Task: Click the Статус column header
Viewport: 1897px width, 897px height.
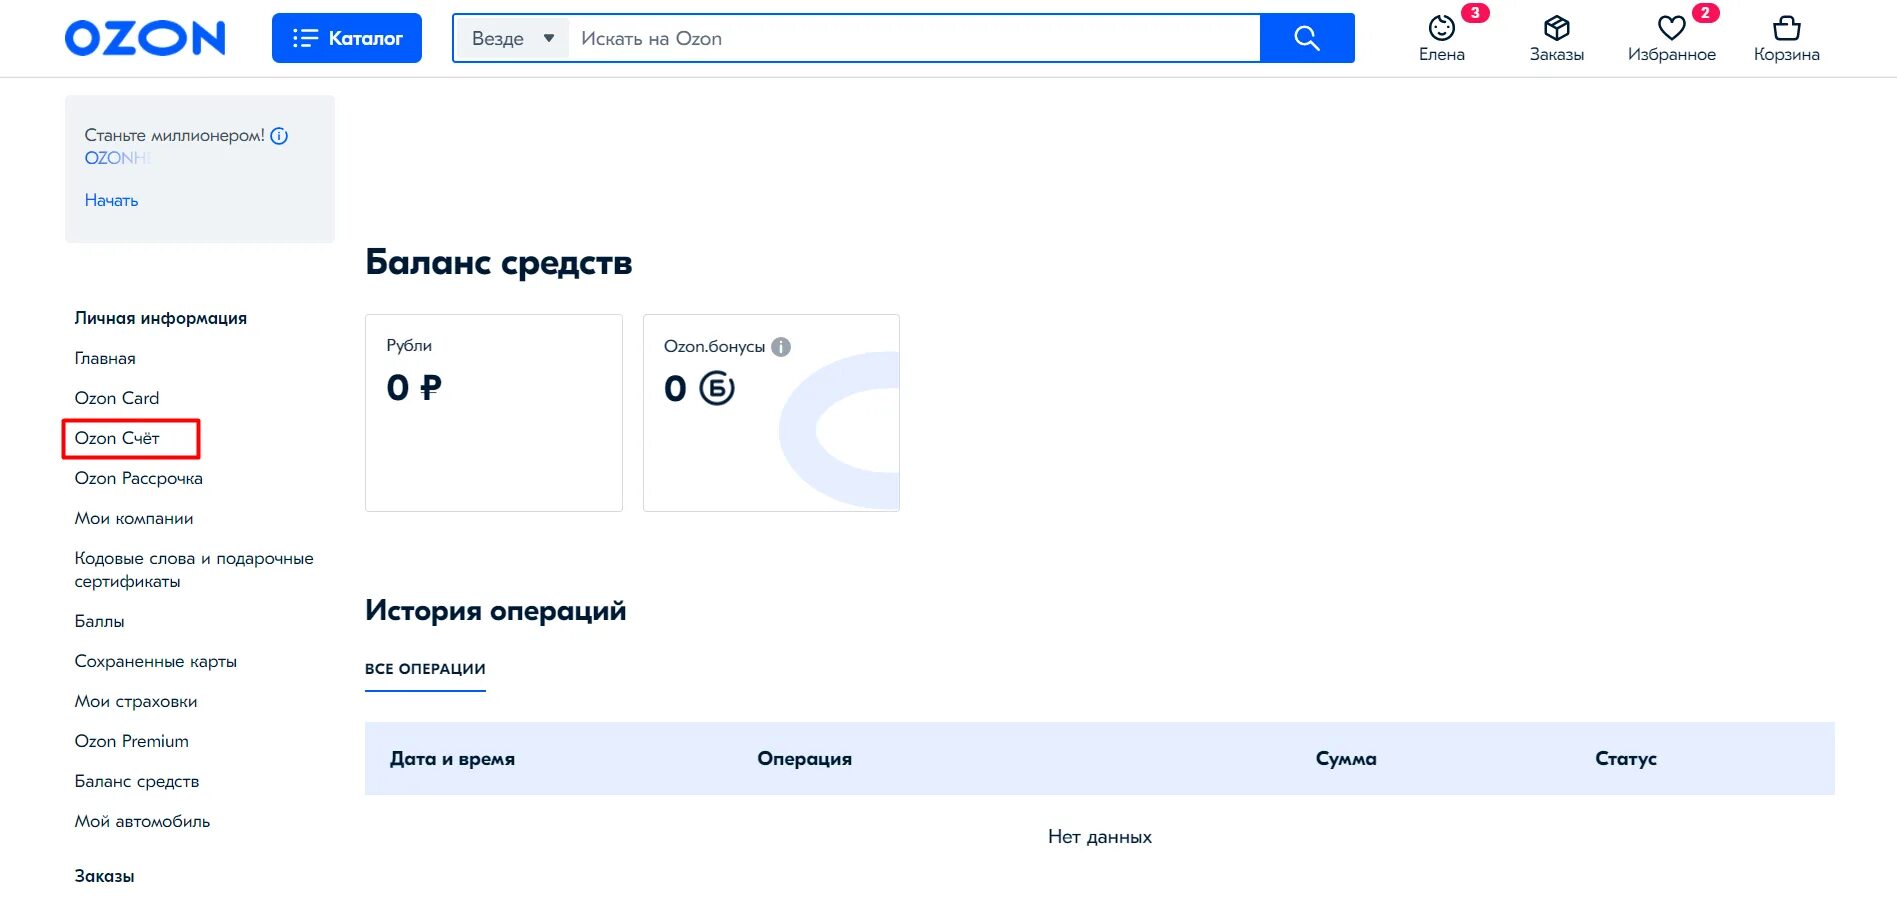Action: click(x=1626, y=759)
